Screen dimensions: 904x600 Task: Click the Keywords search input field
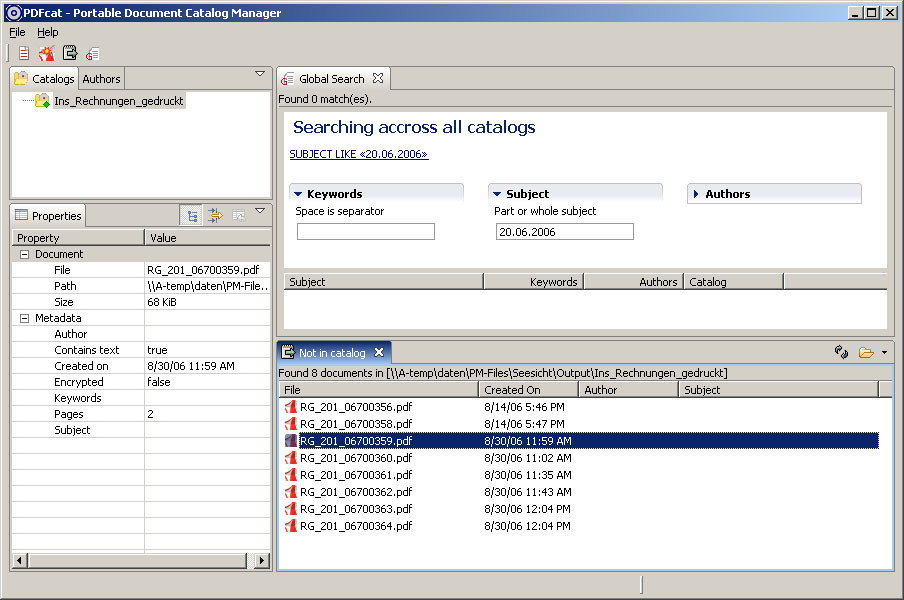click(x=366, y=232)
